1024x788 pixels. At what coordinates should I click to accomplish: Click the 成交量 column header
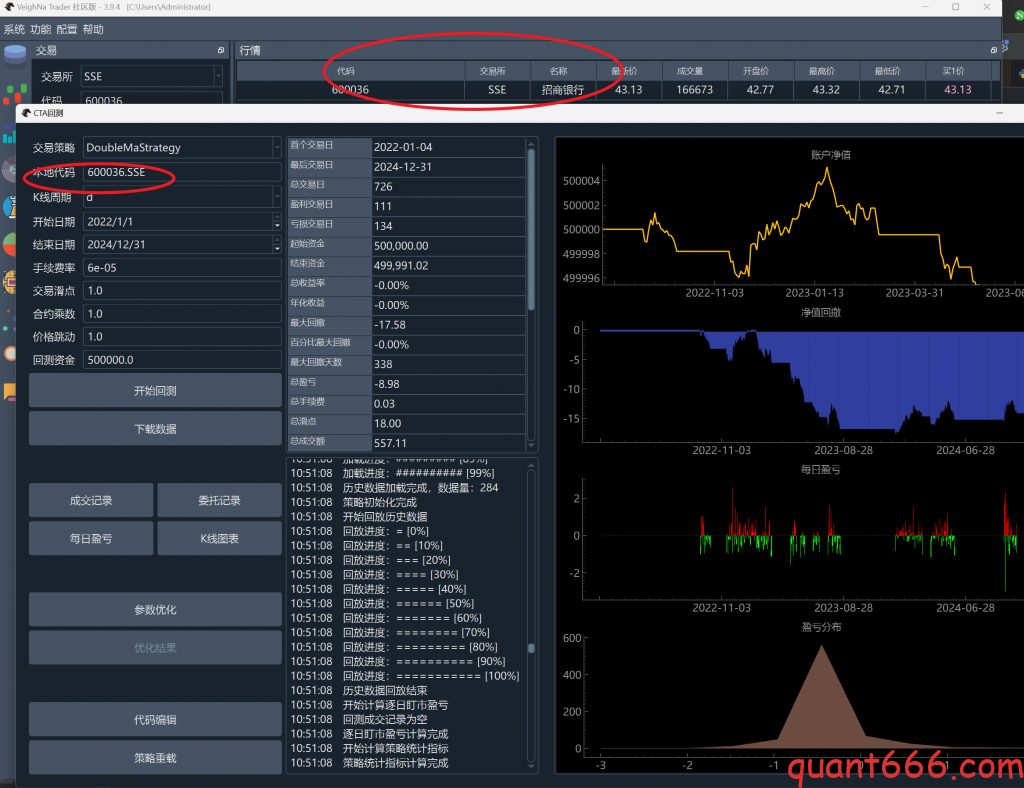[694, 71]
